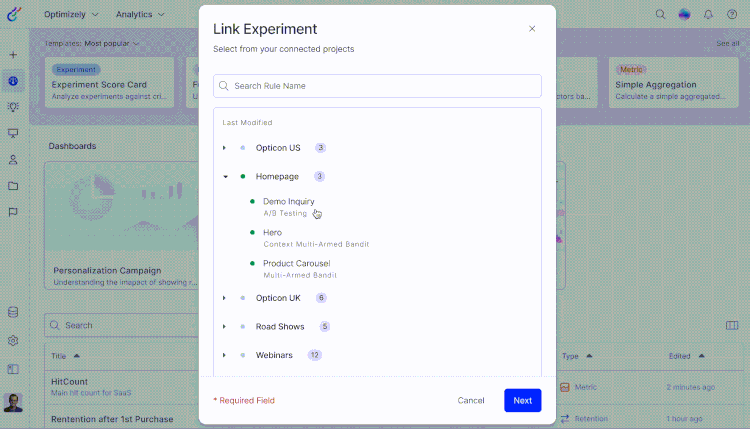Click the Cancel button

471,400
